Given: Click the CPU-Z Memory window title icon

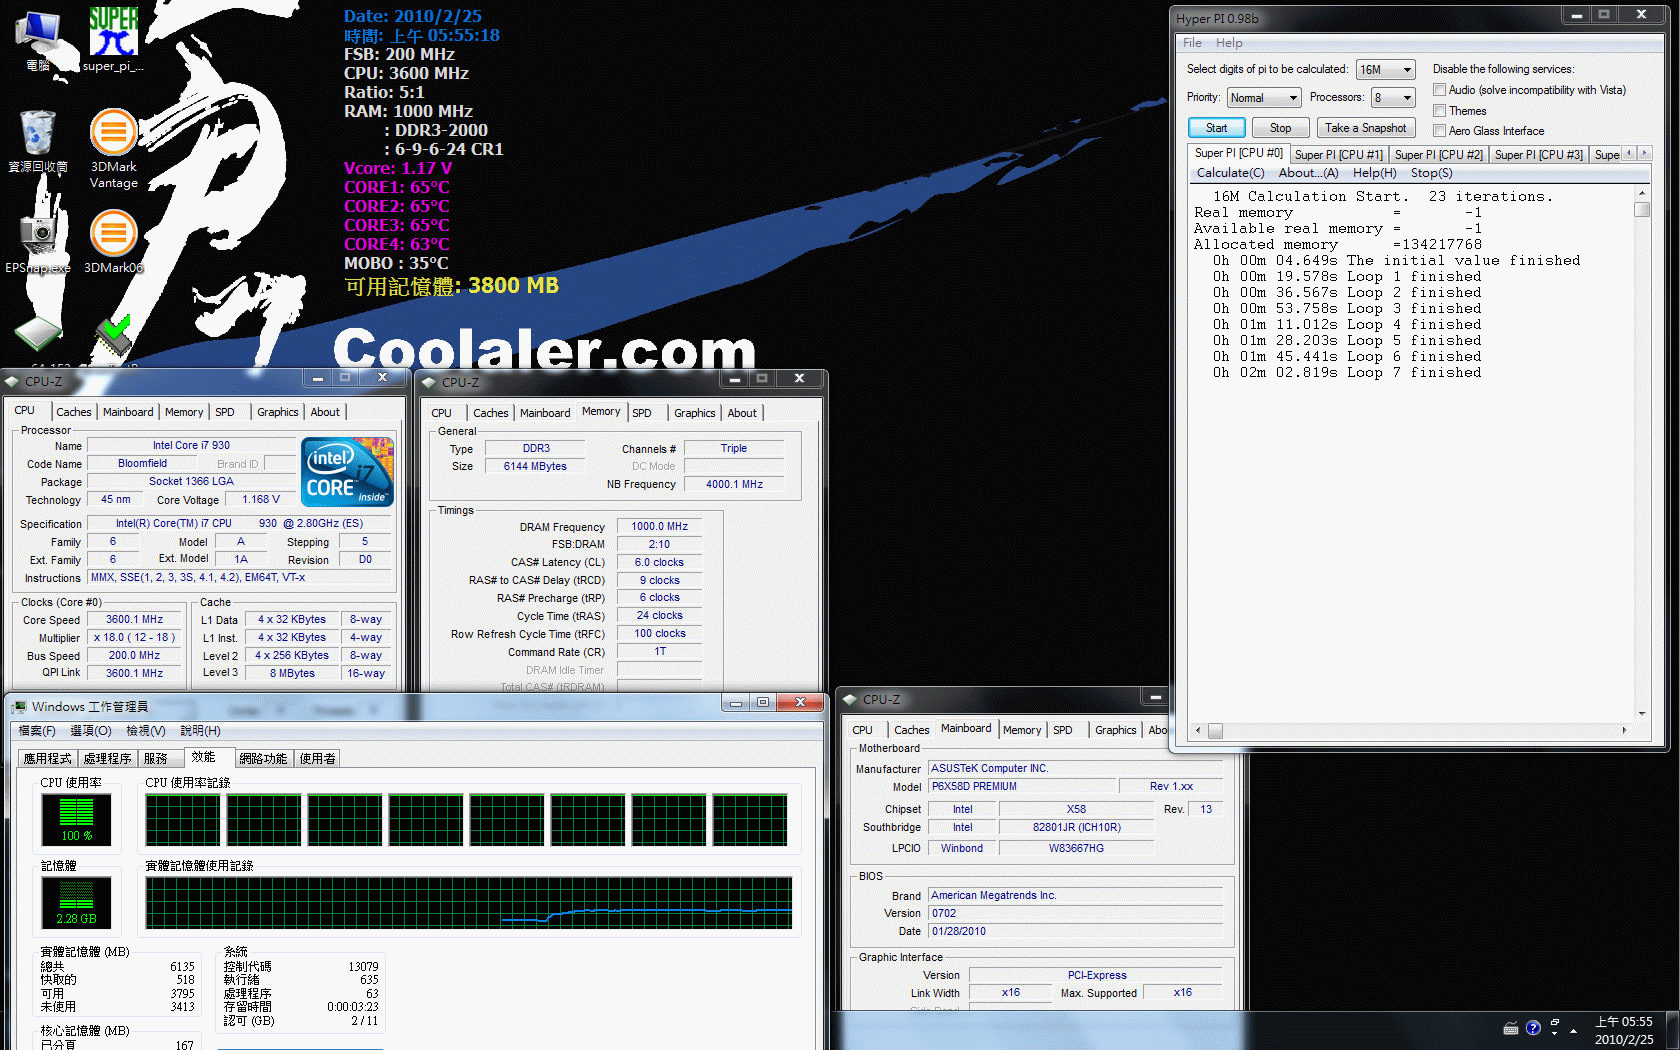Looking at the screenshot, I should pos(430,382).
